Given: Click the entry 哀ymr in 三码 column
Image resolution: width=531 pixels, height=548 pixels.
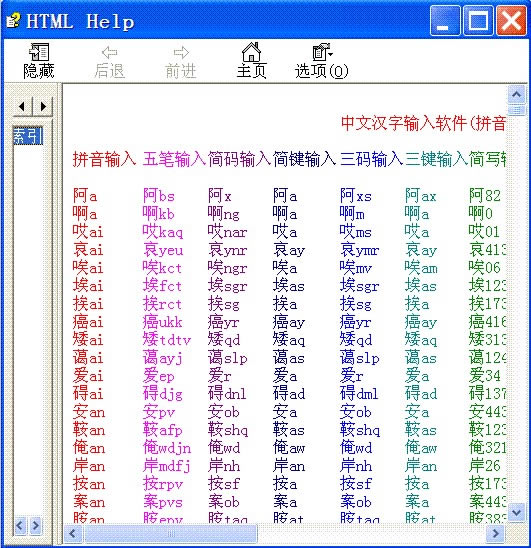Looking at the screenshot, I should (359, 250).
